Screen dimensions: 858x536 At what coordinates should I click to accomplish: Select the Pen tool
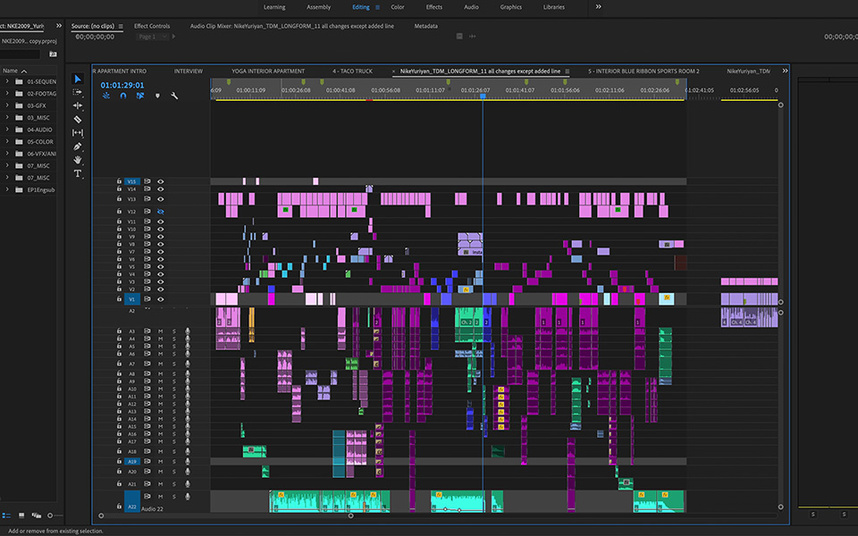click(78, 146)
